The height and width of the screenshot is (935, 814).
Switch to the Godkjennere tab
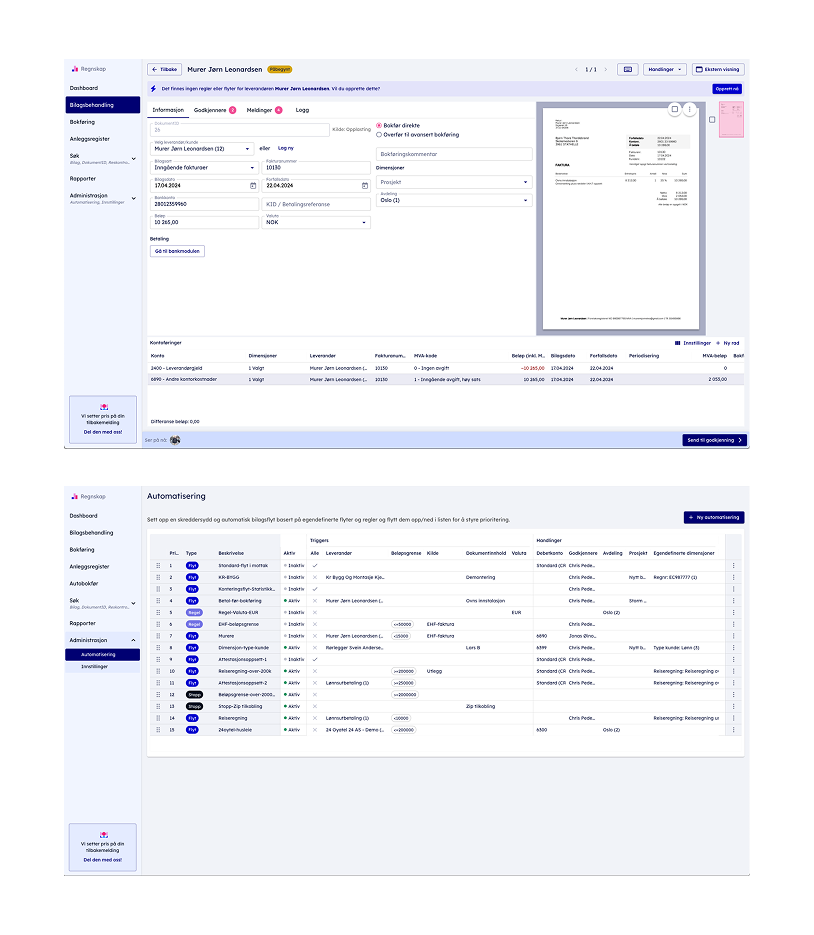click(215, 110)
